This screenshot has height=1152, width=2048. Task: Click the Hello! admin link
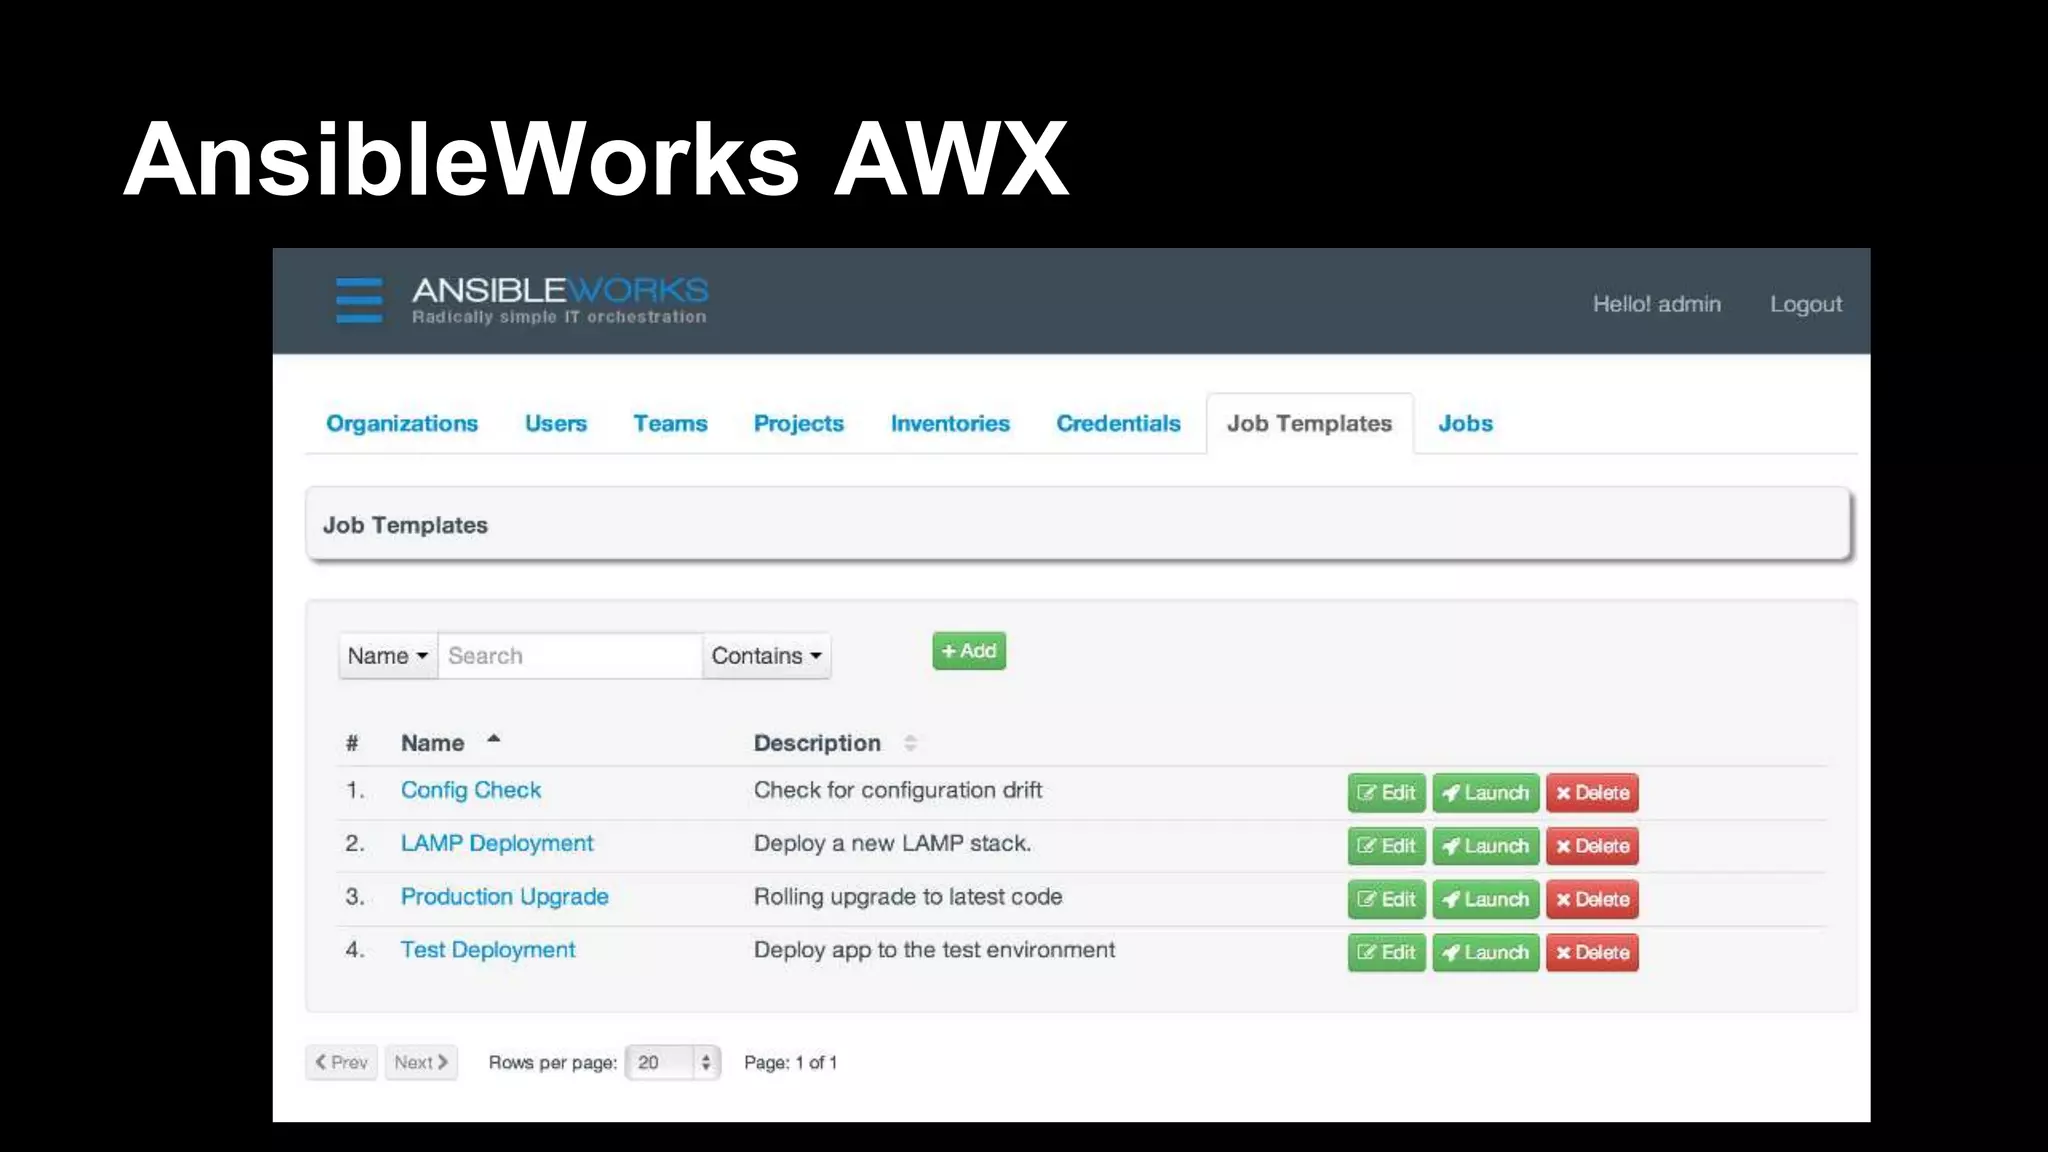point(1657,304)
